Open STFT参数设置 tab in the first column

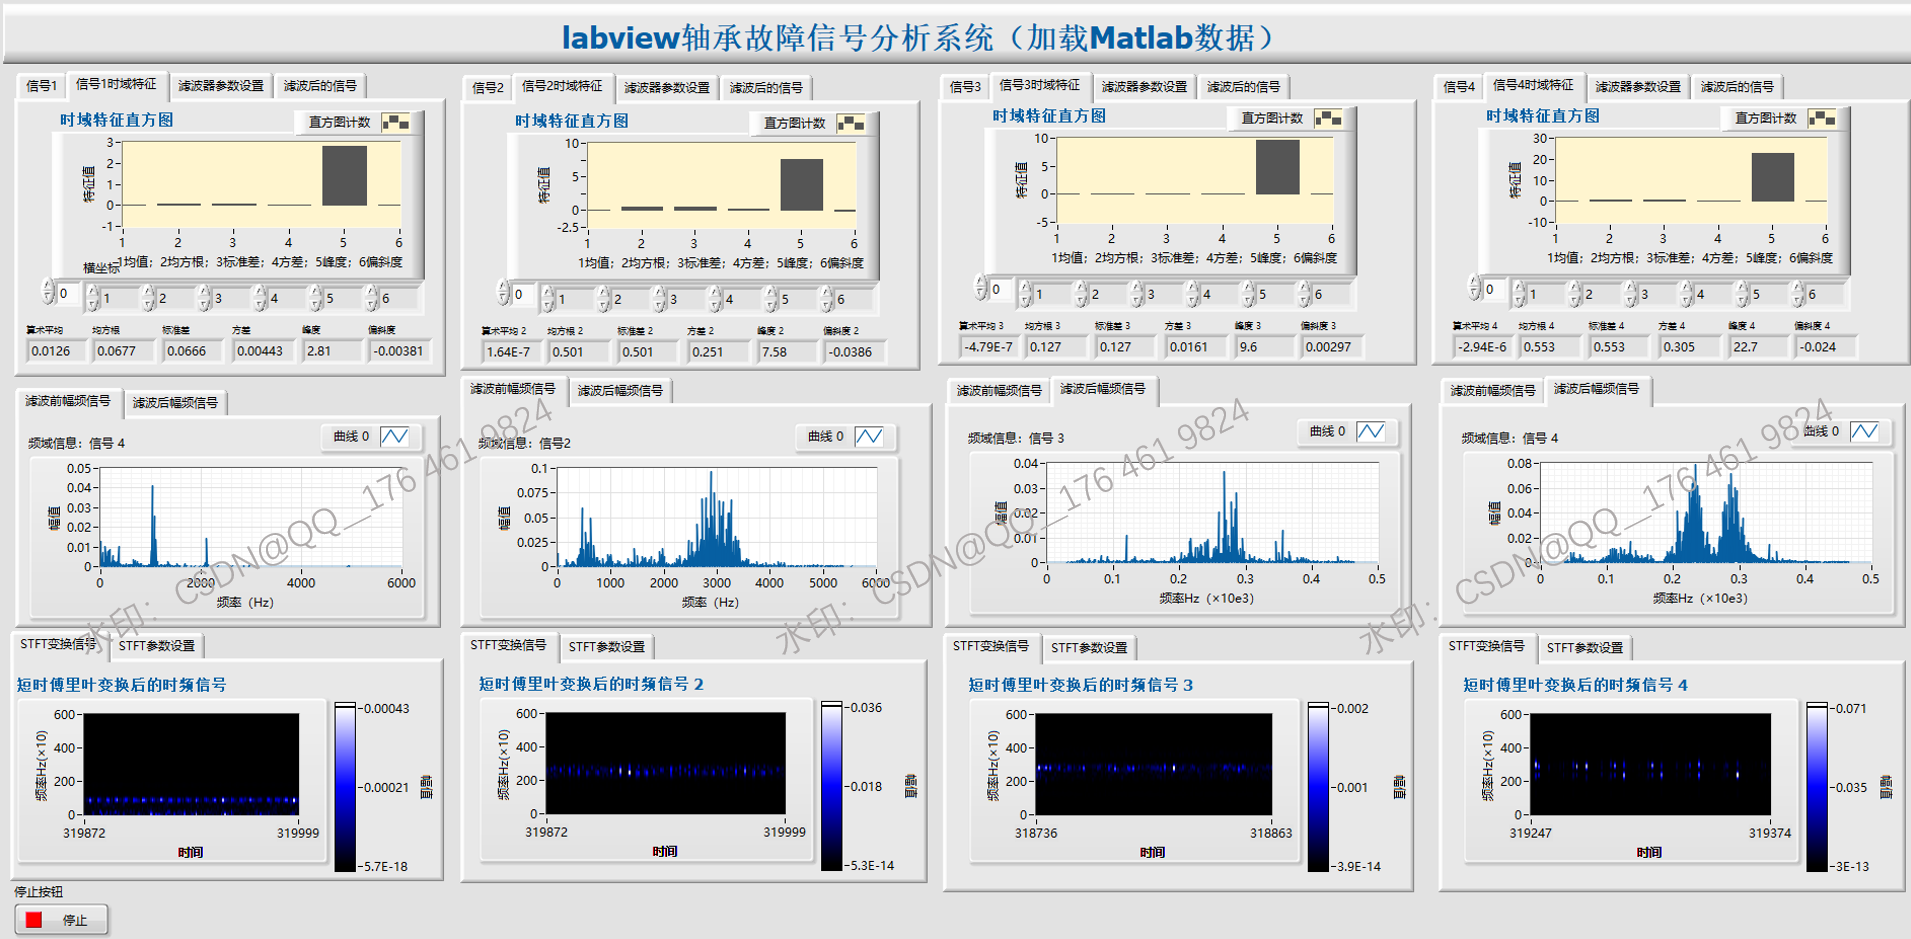(x=157, y=646)
